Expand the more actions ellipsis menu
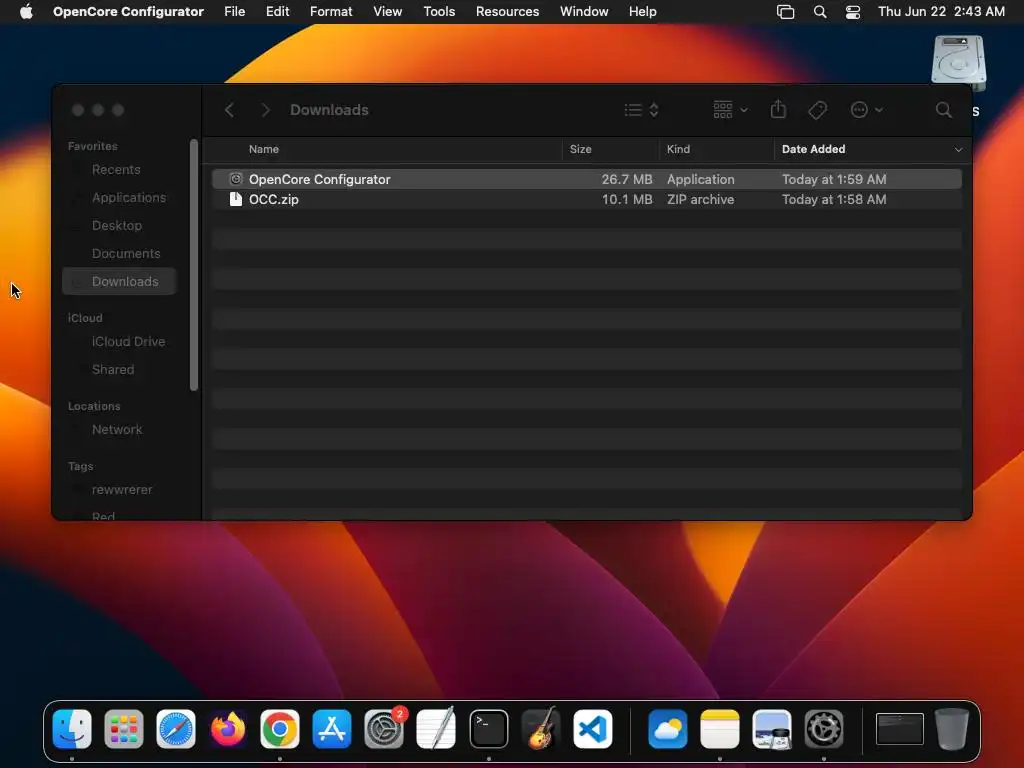 tap(867, 110)
